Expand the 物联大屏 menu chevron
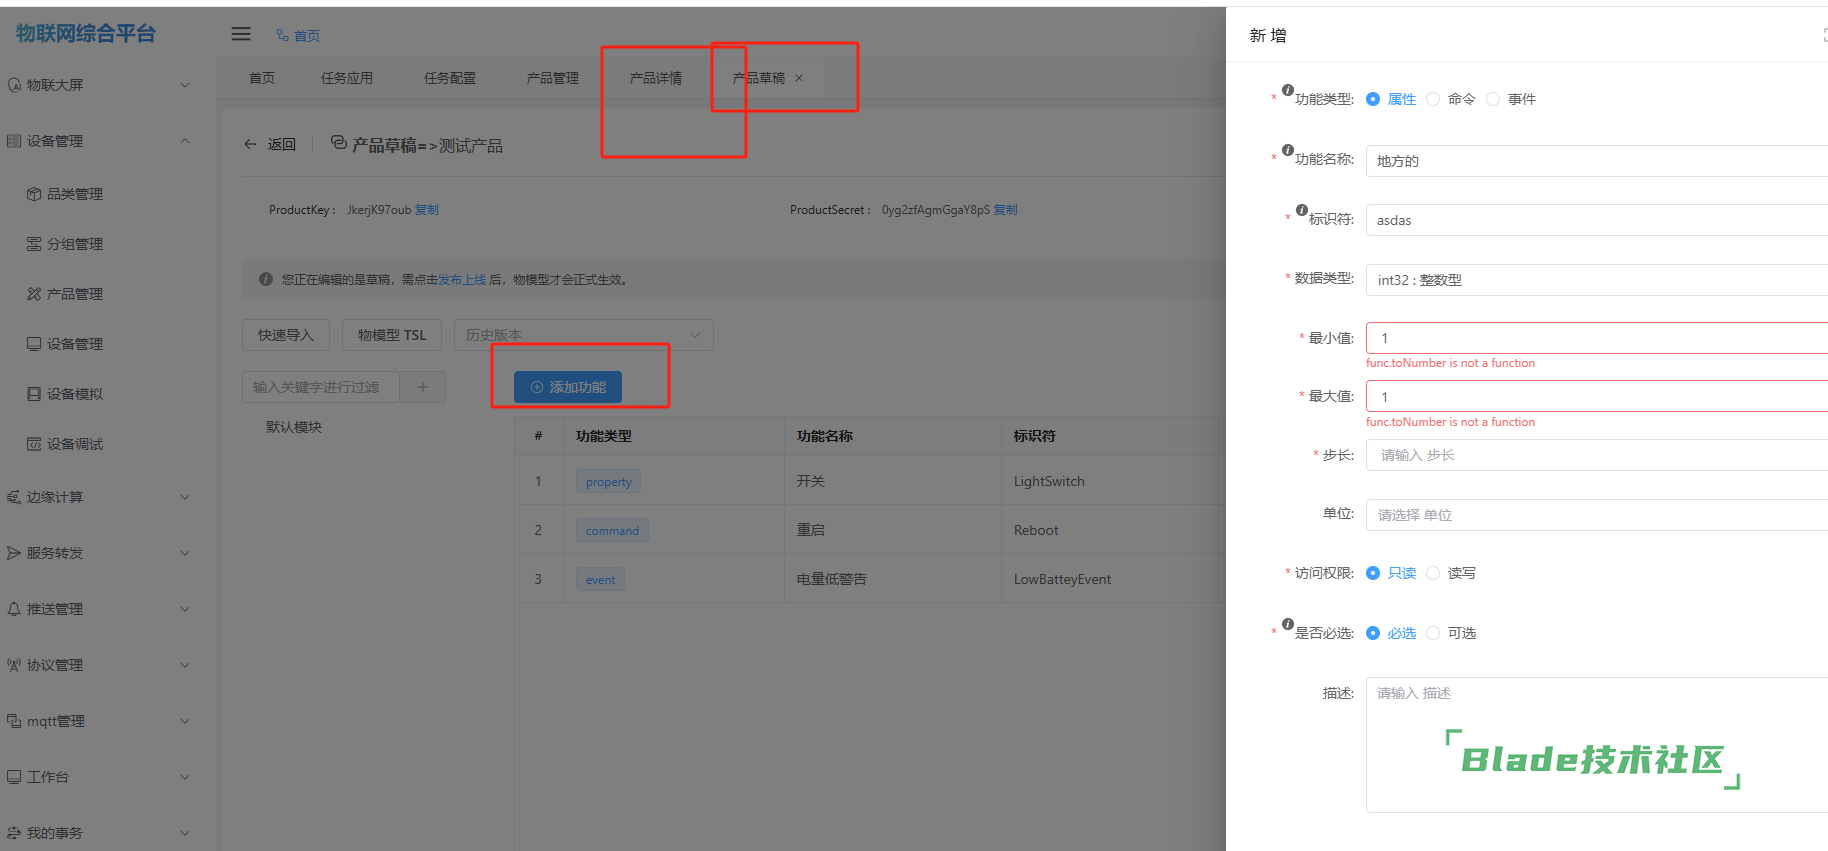 [x=185, y=85]
